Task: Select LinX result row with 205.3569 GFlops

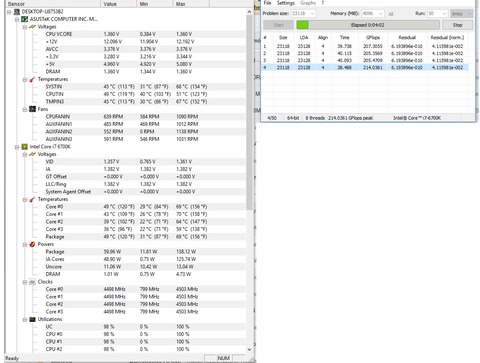Action: tap(365, 53)
